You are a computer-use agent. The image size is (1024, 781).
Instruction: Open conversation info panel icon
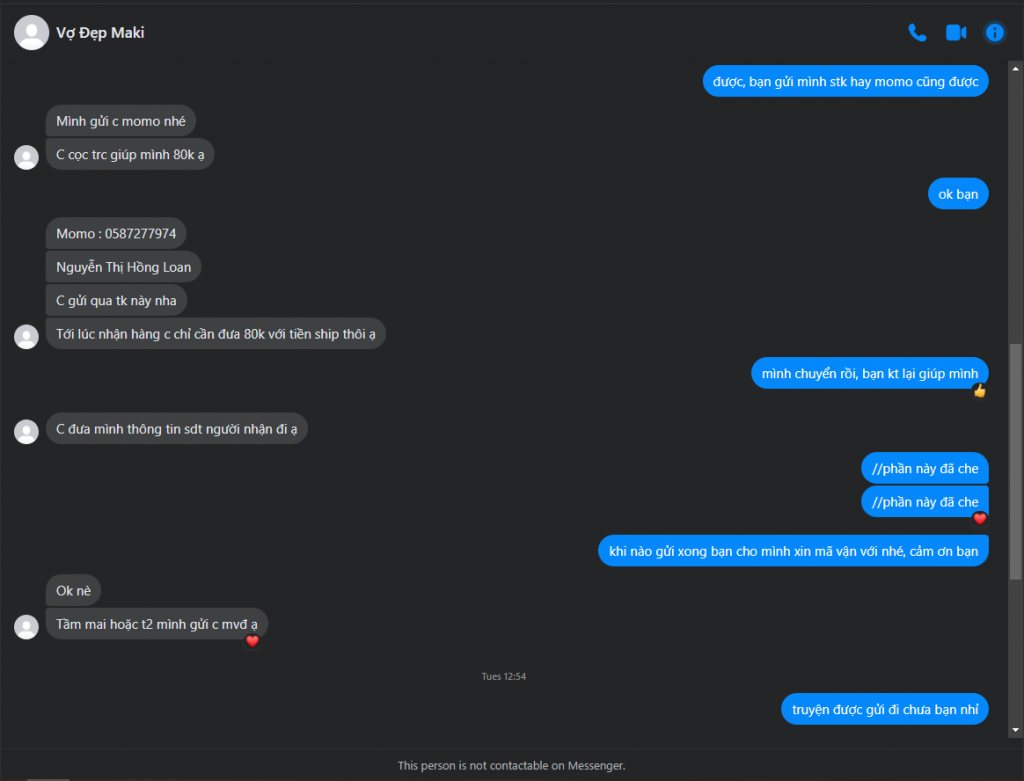995,33
